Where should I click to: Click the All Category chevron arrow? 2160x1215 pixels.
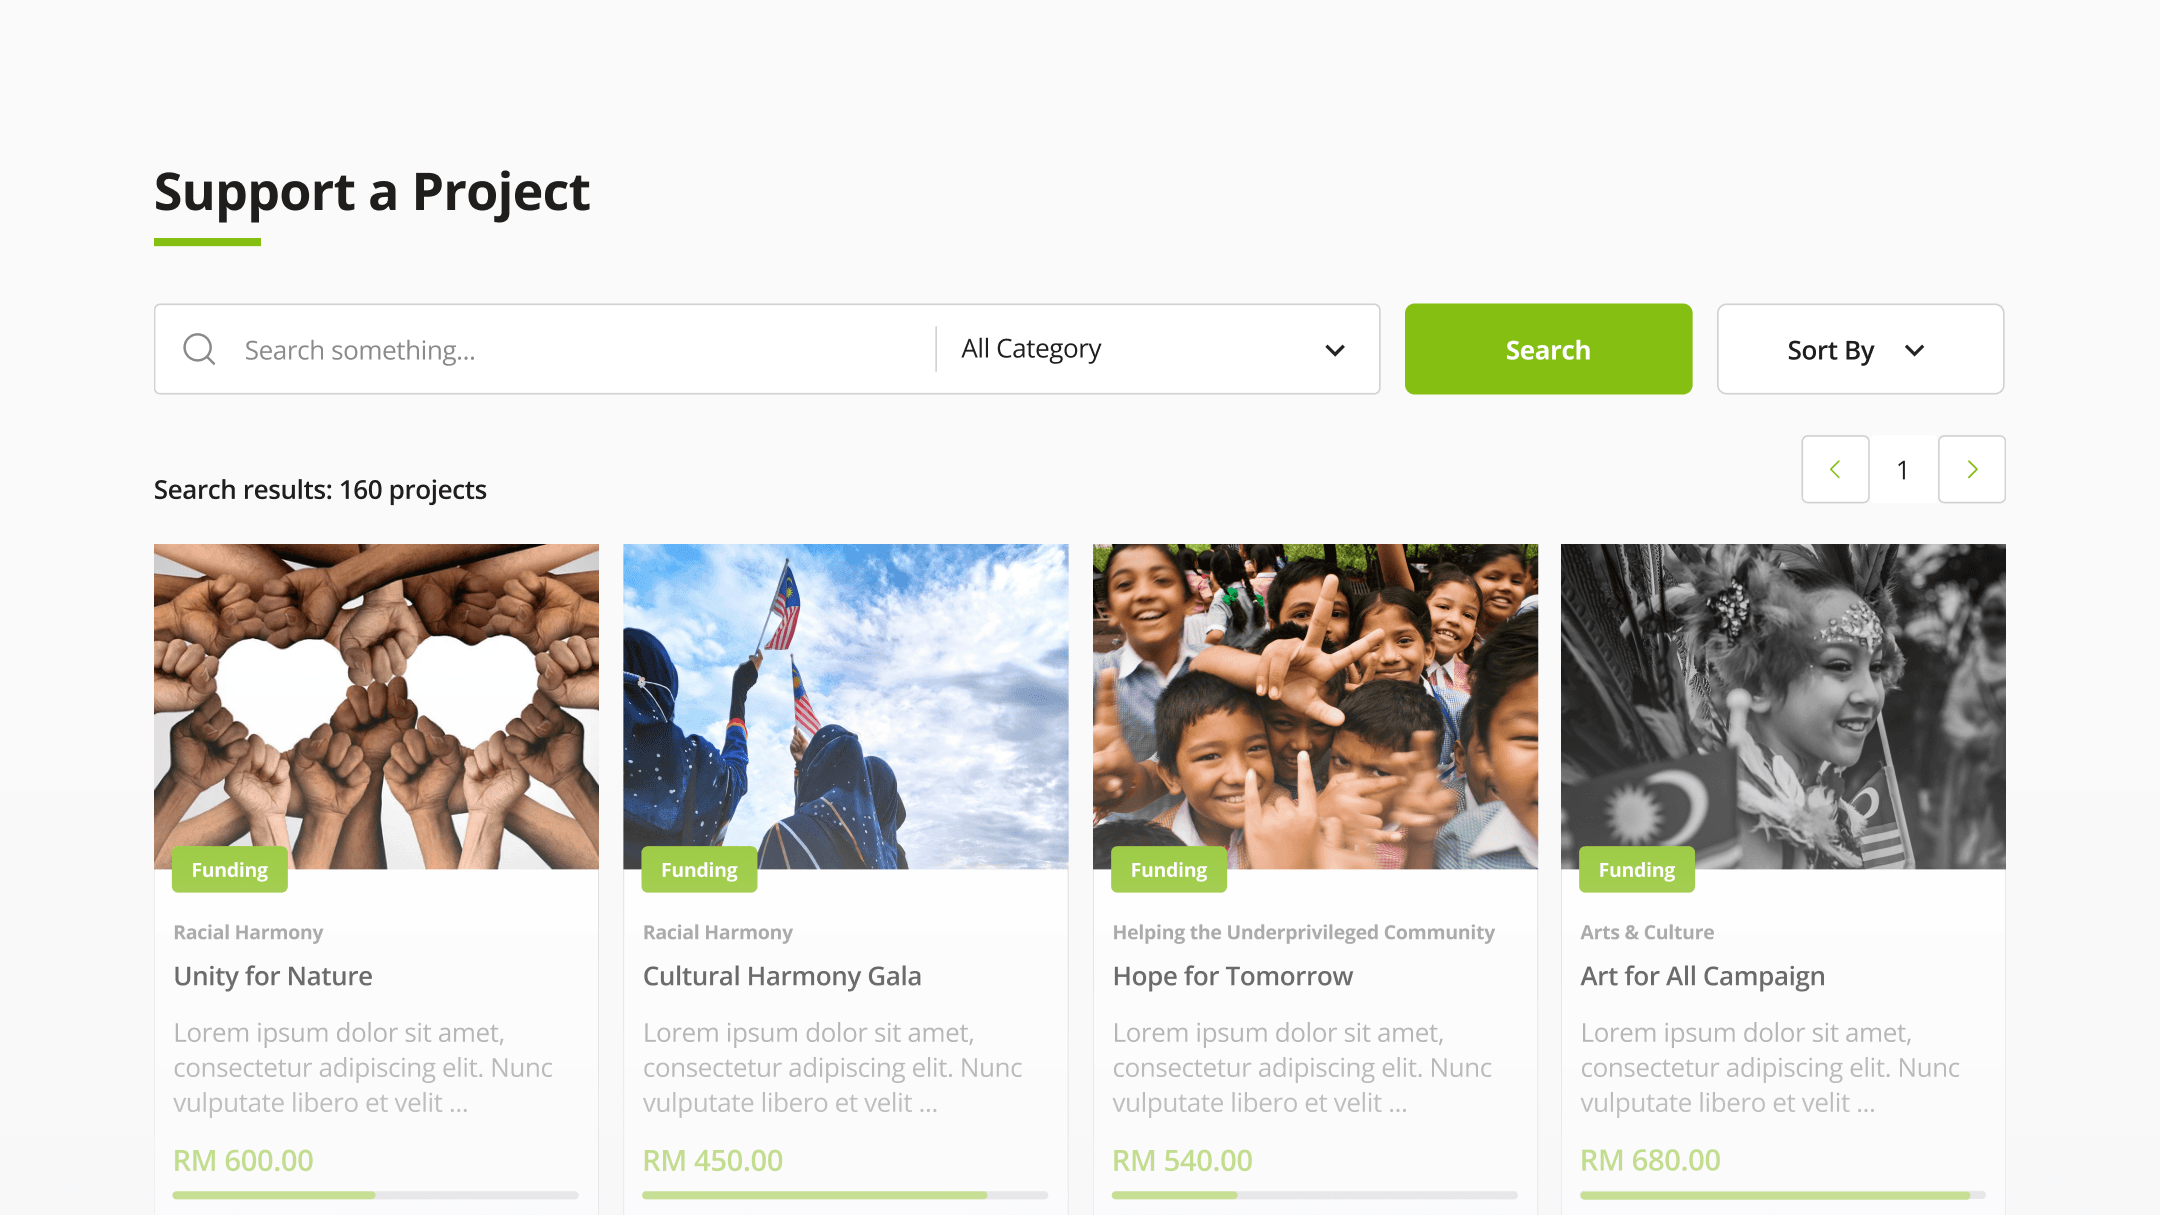(x=1334, y=350)
